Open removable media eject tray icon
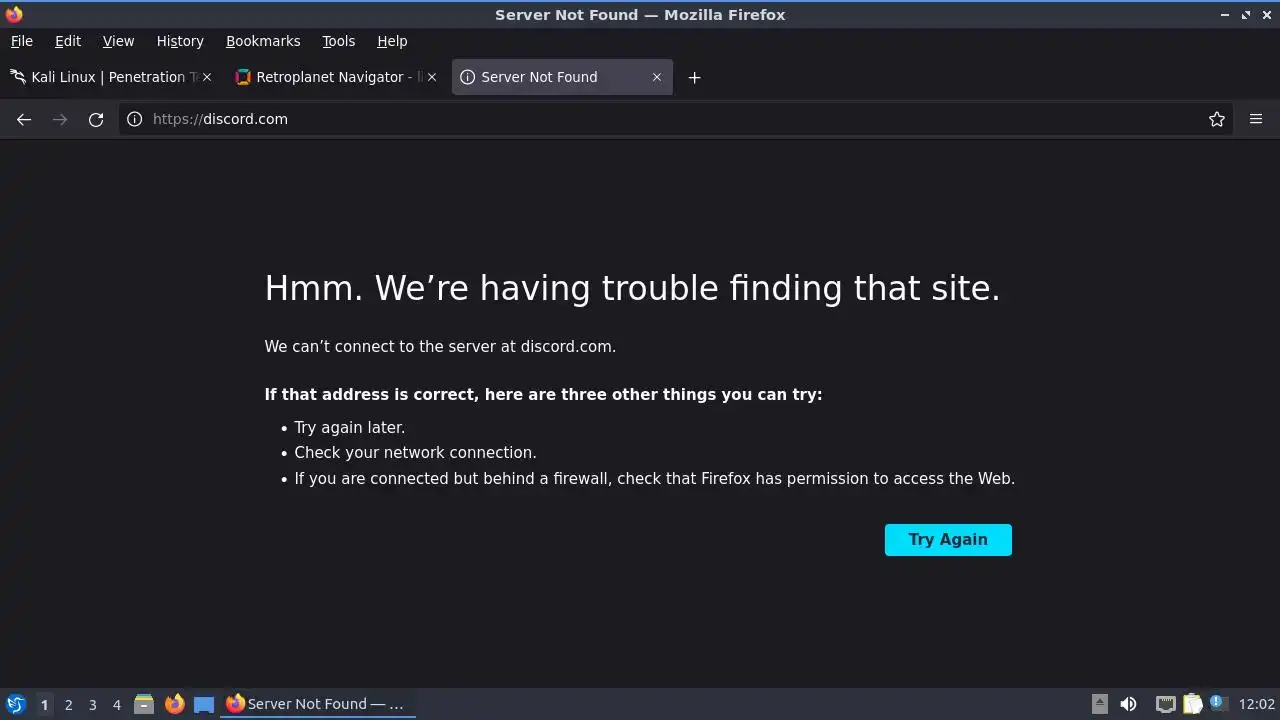 (x=1100, y=704)
